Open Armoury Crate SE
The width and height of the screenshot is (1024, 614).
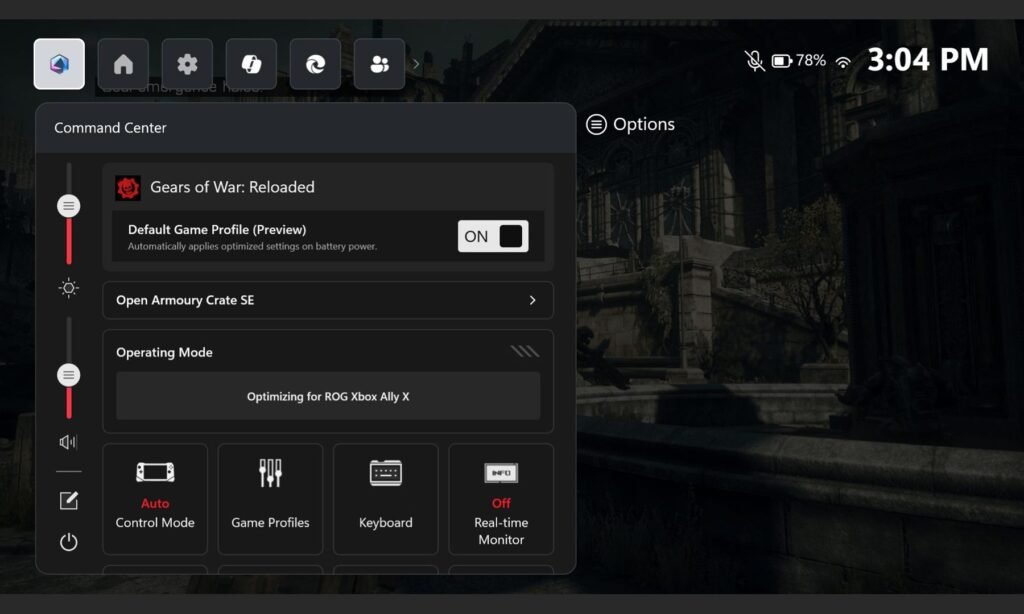[327, 300]
